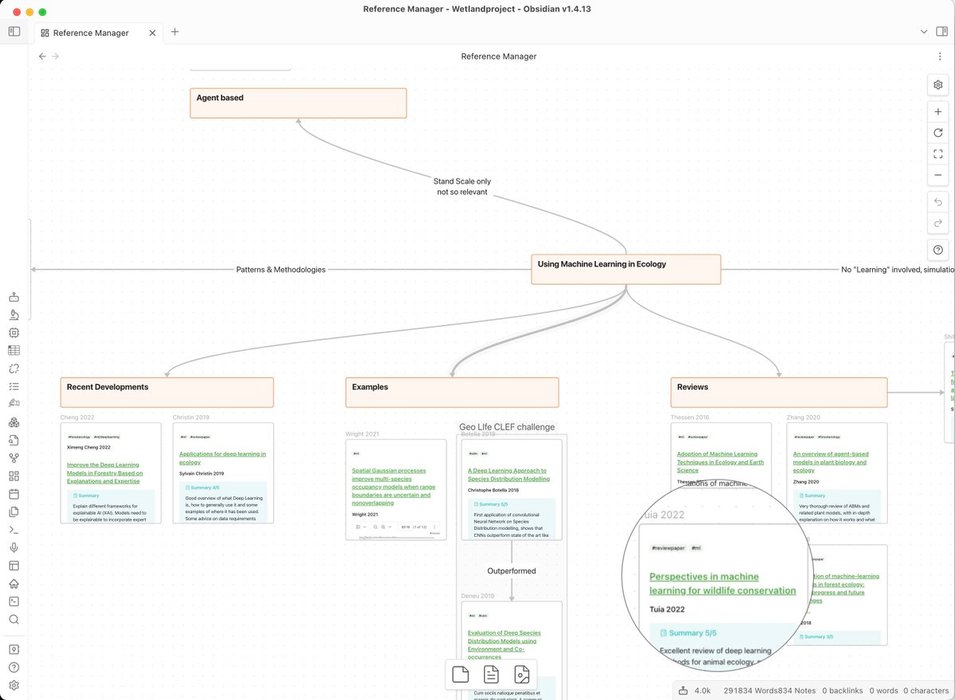Open the search icon in left ribbon
The height and width of the screenshot is (700, 955).
point(14,620)
